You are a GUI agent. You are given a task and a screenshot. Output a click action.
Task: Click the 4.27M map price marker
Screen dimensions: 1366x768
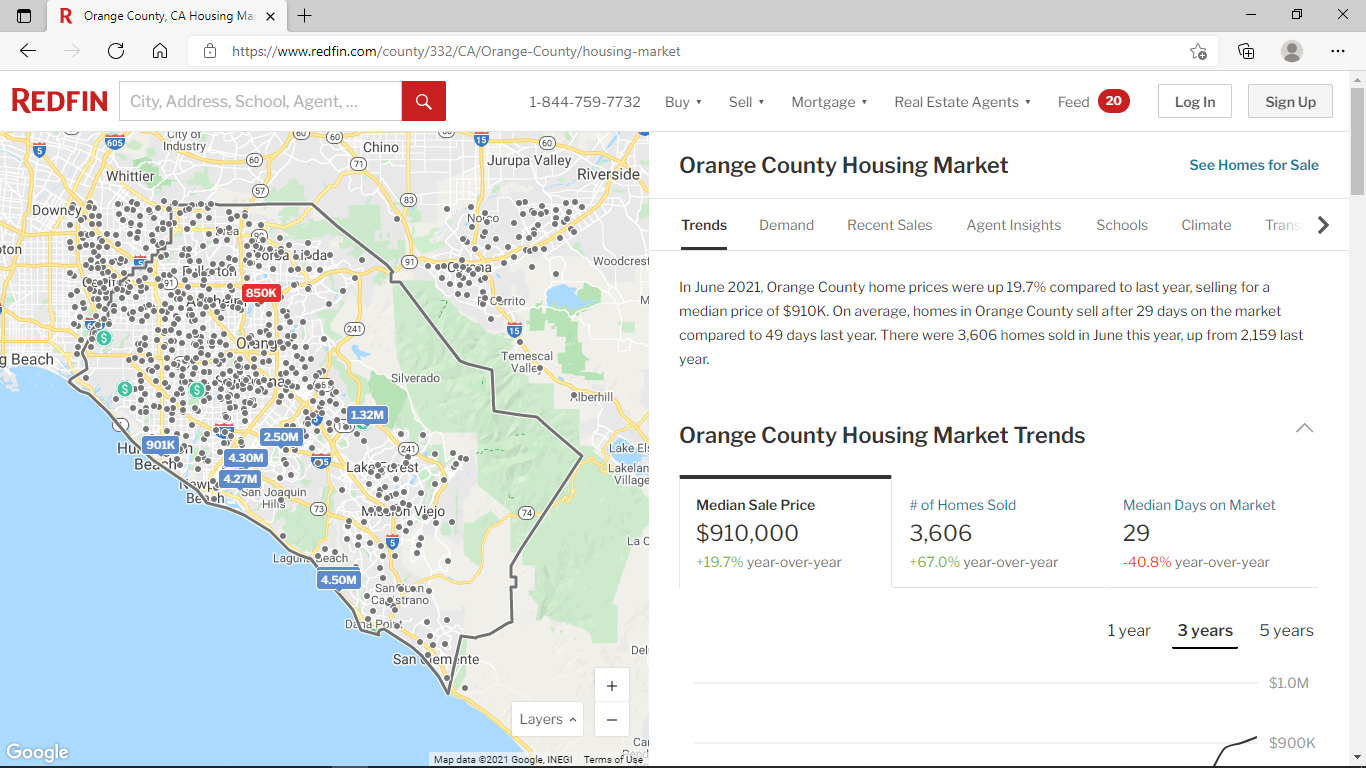point(240,478)
